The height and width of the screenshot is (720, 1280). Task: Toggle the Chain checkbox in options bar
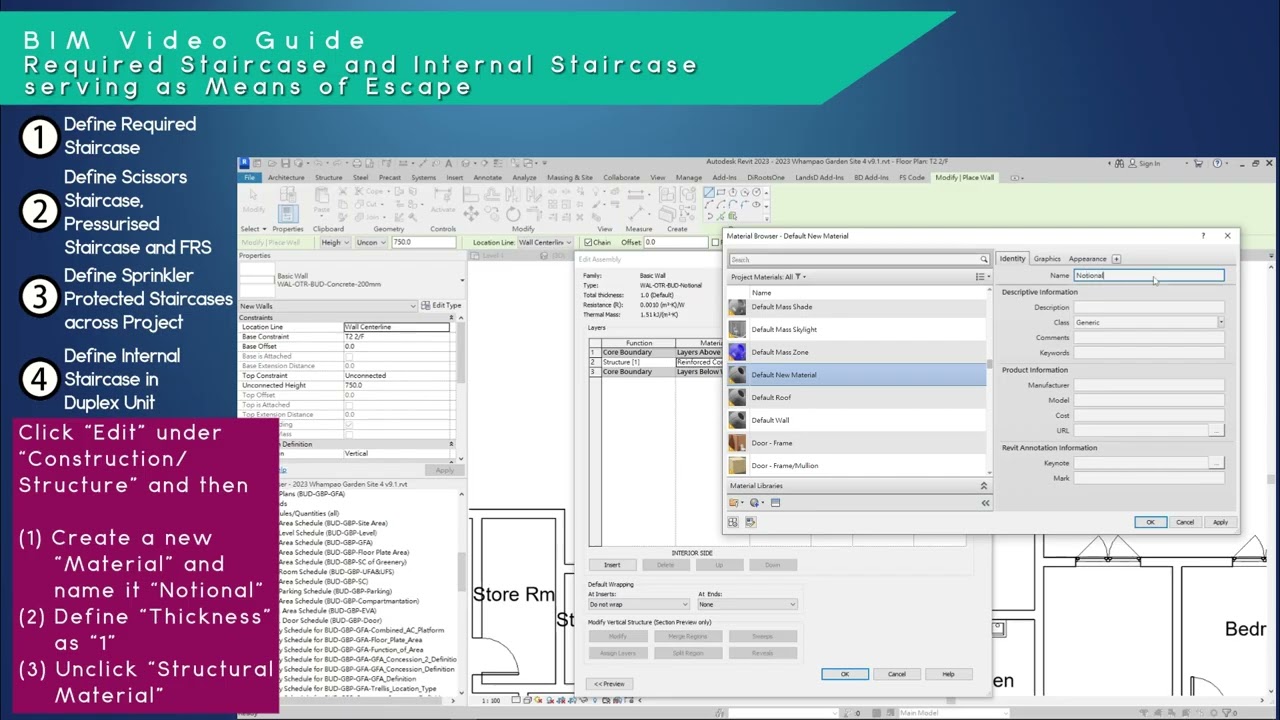coord(587,242)
